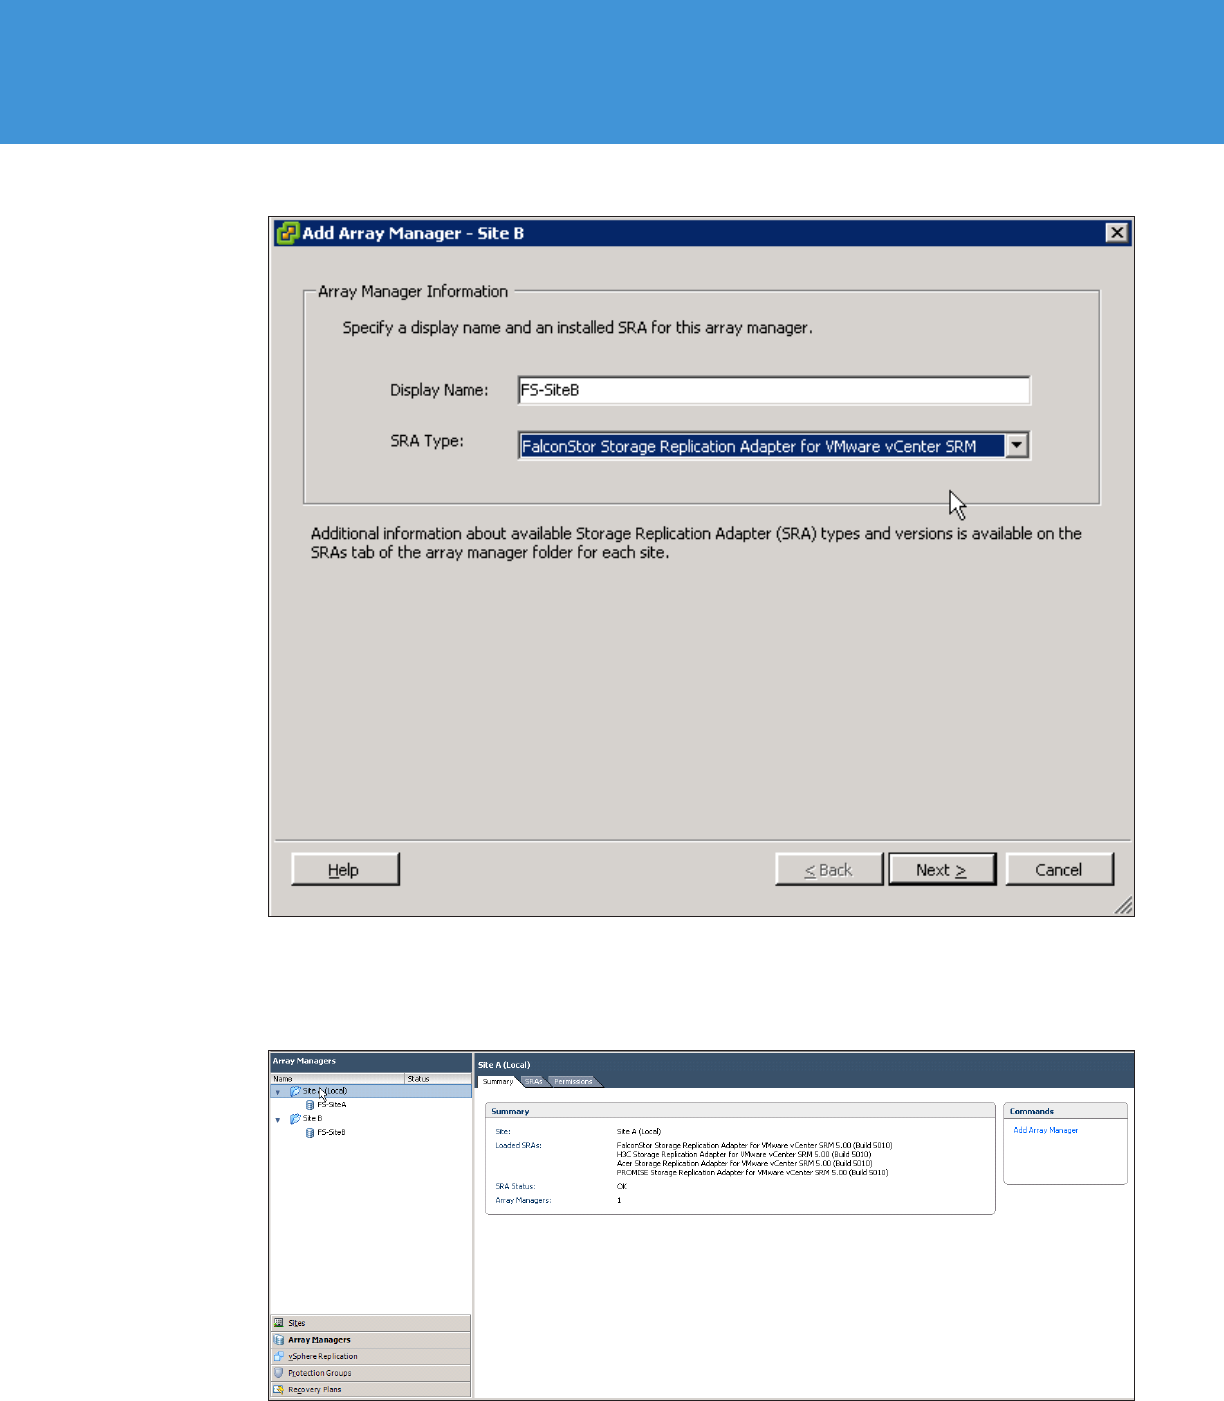Open the Protection Groups navigation section

coord(370,1373)
